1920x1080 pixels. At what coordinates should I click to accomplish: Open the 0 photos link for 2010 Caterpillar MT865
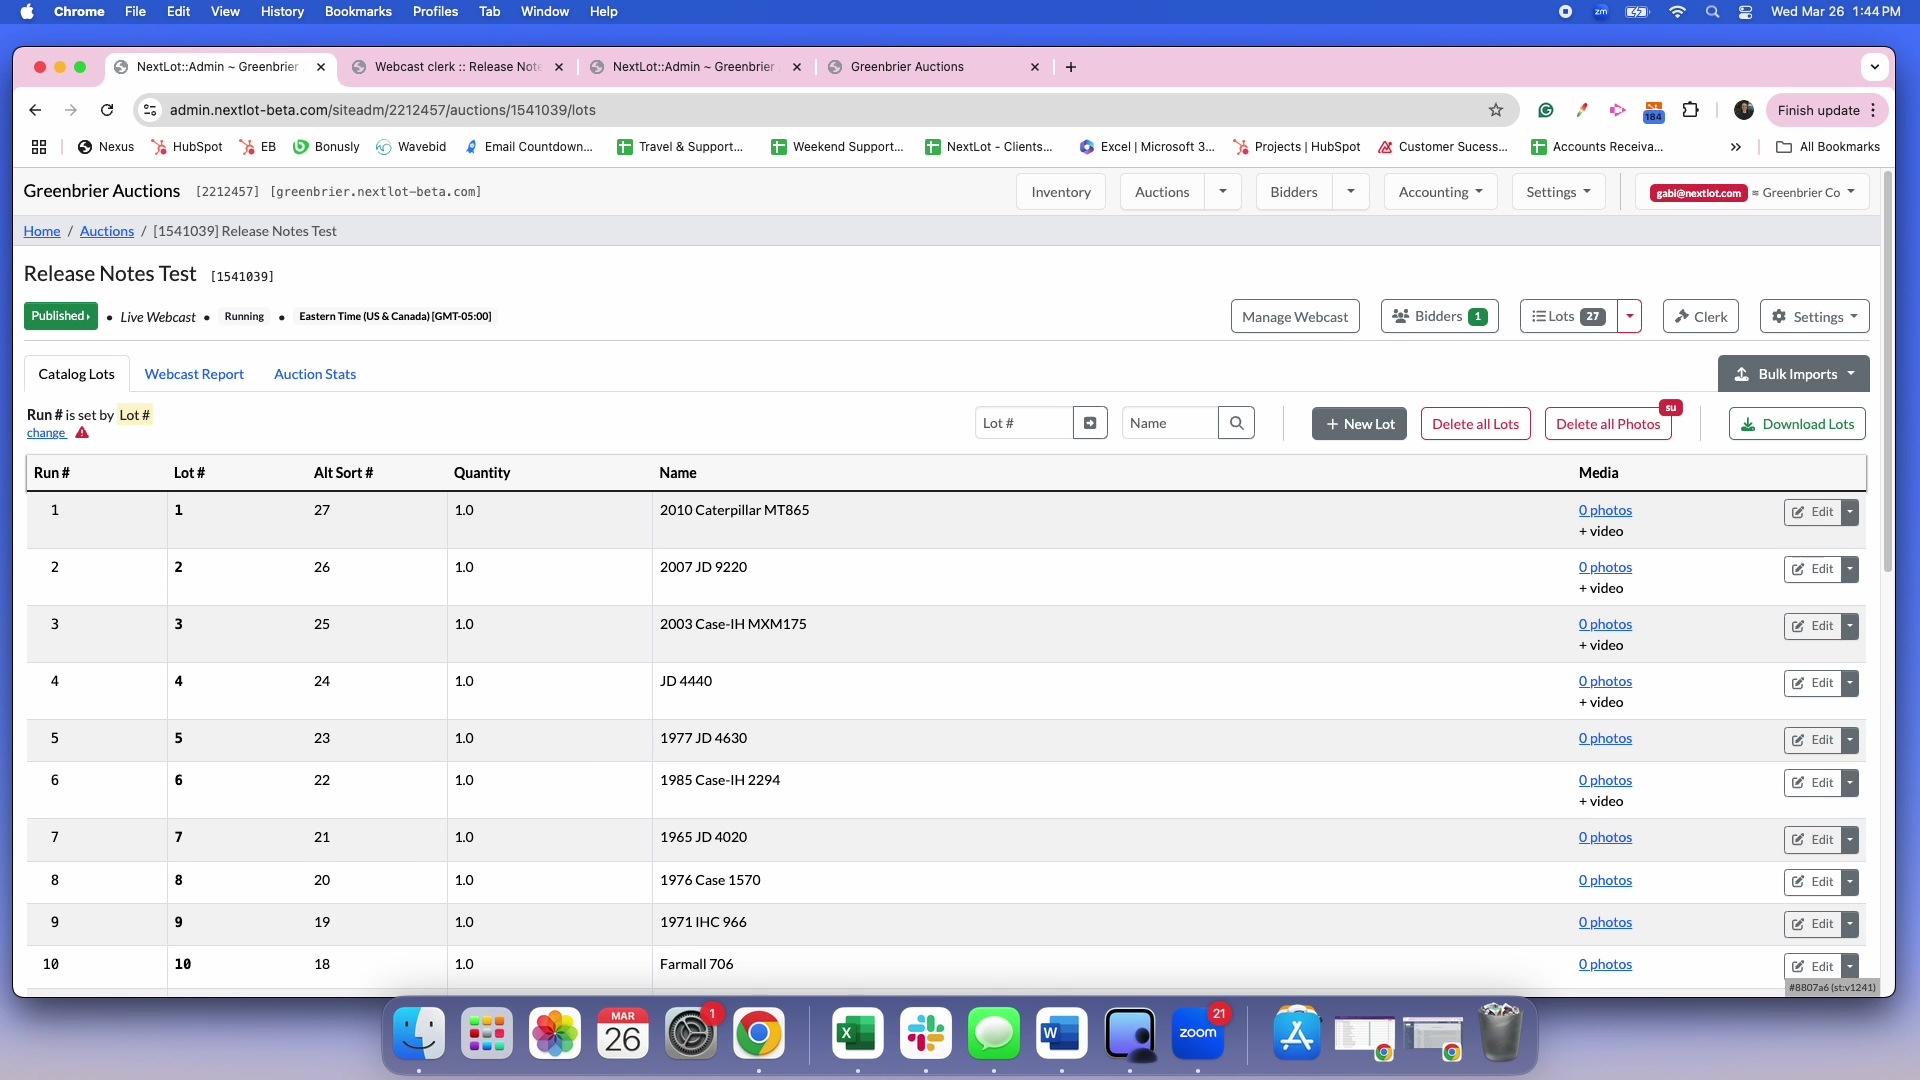[1605, 510]
